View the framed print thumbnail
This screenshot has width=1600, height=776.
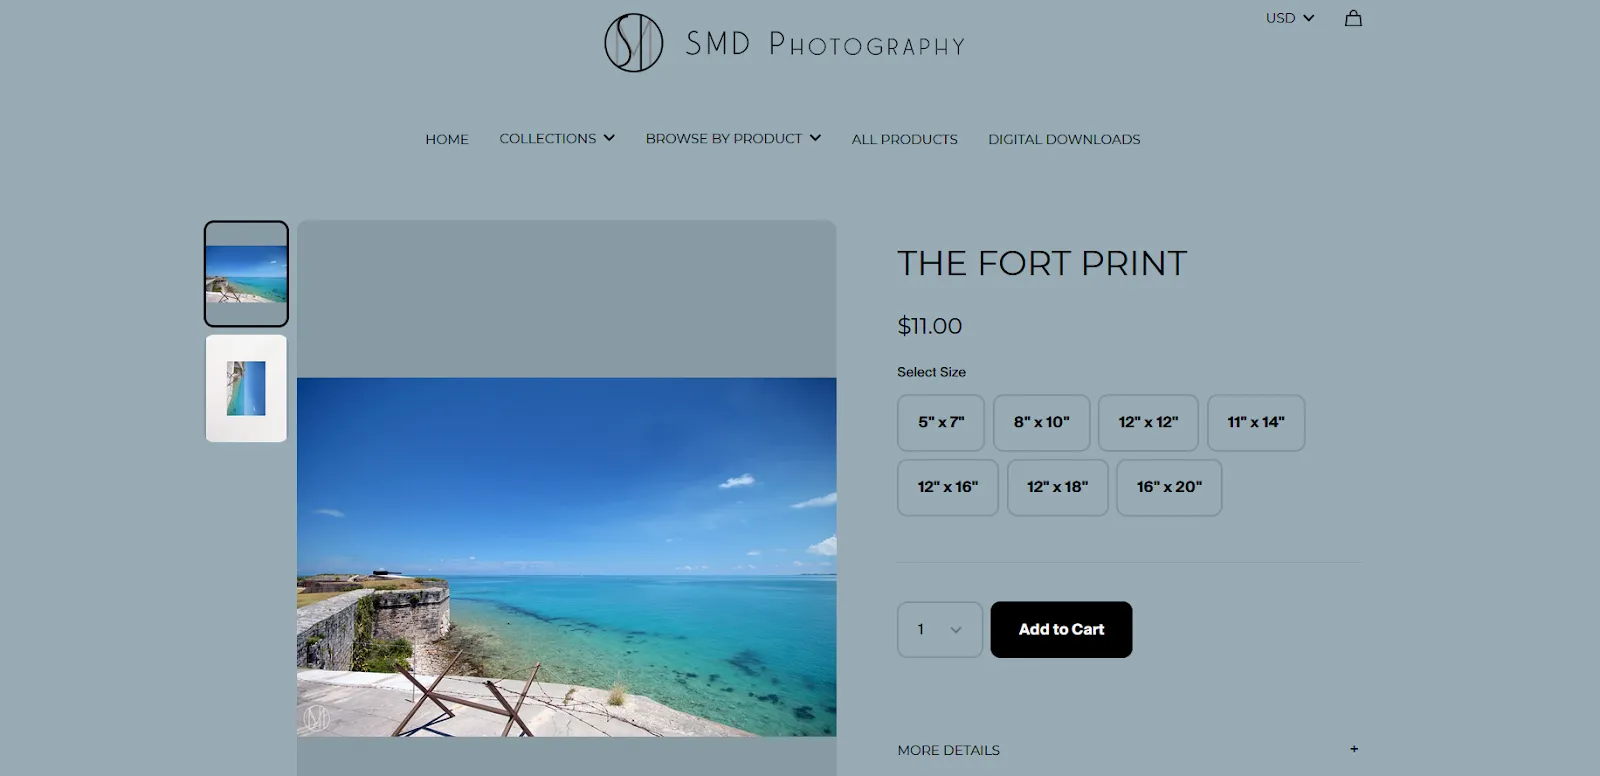[x=246, y=388]
